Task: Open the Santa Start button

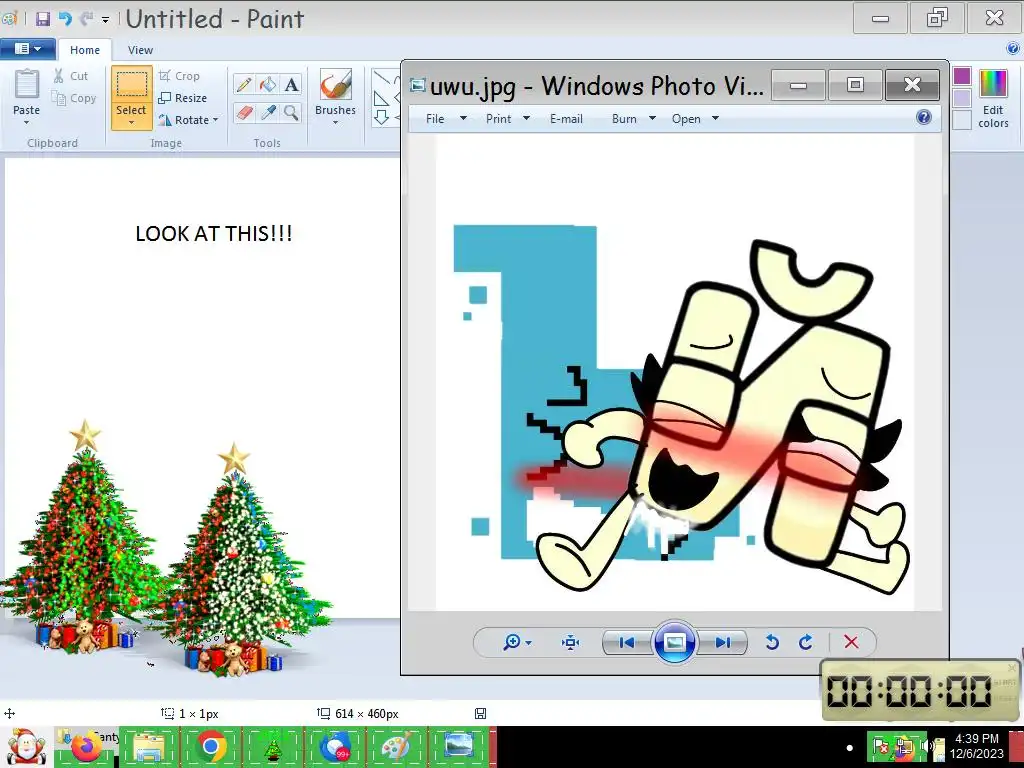Action: click(25, 747)
